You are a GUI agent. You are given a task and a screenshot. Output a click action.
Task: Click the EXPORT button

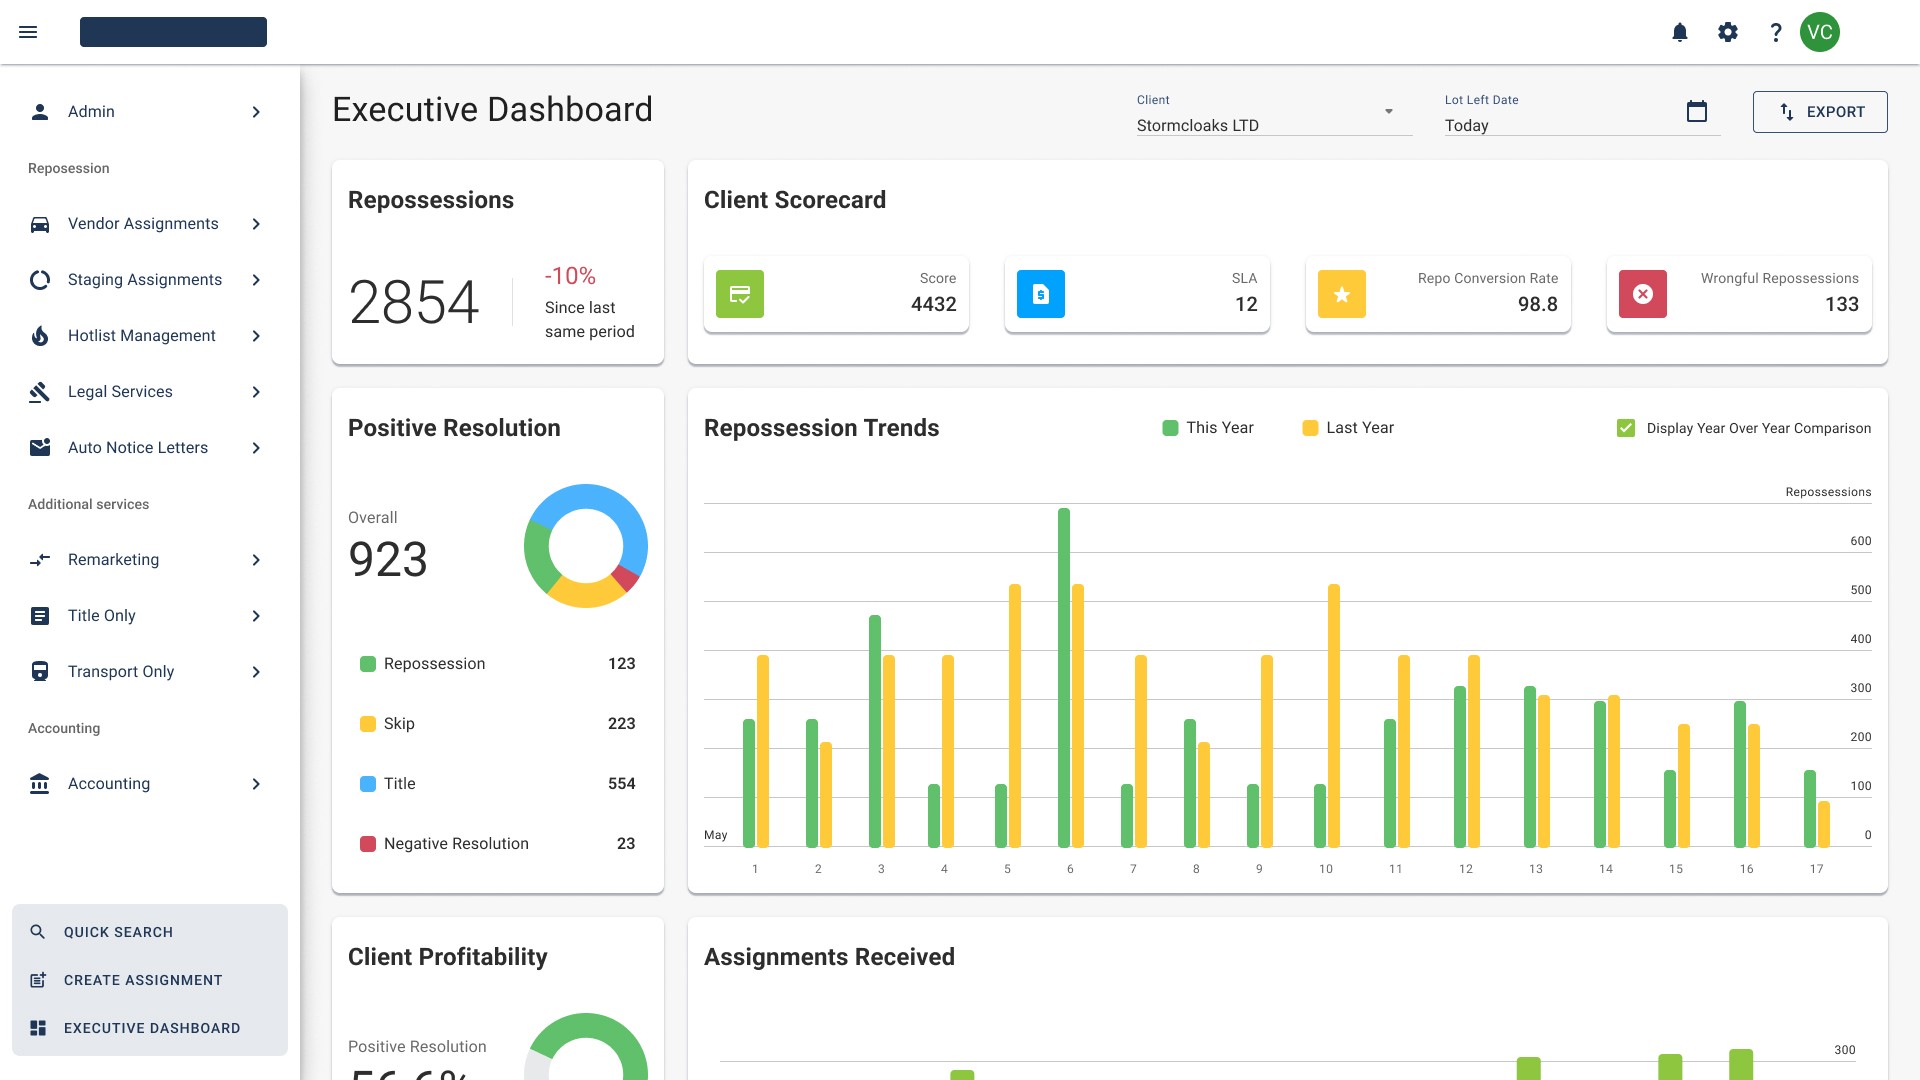pos(1820,112)
